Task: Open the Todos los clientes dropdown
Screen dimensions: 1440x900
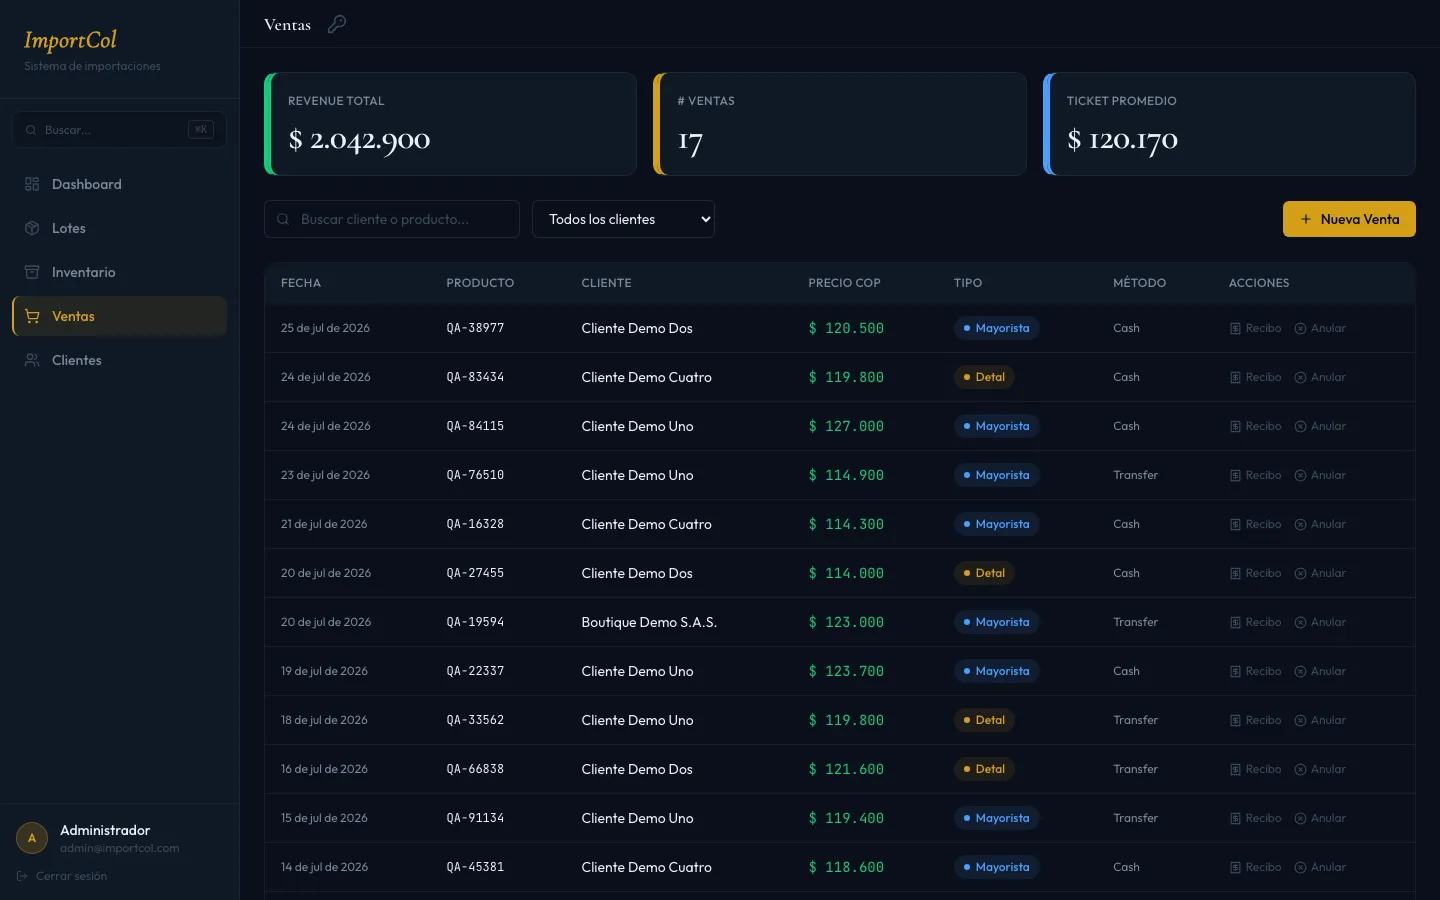Action: point(623,219)
